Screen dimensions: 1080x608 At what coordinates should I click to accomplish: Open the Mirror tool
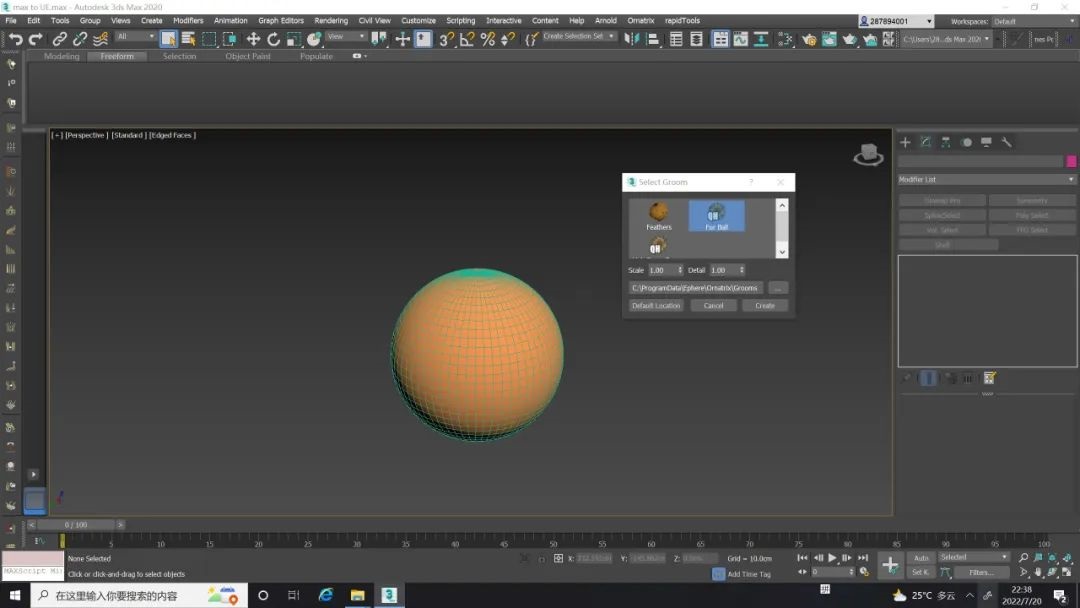tap(631, 39)
